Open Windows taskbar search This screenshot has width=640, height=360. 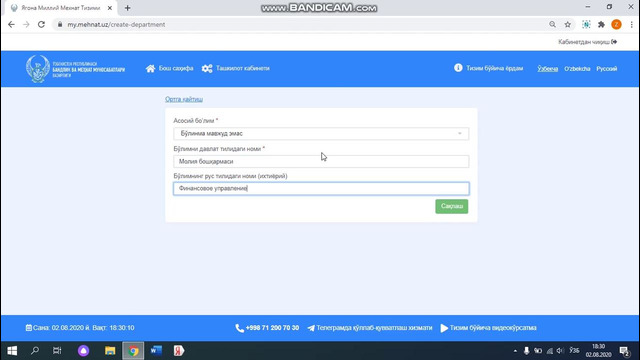click(35, 351)
